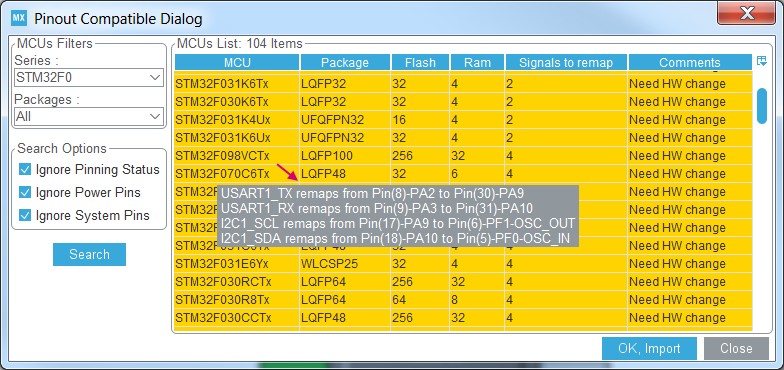784x370 pixels.
Task: Sort by the Ram column header
Action: click(x=478, y=62)
